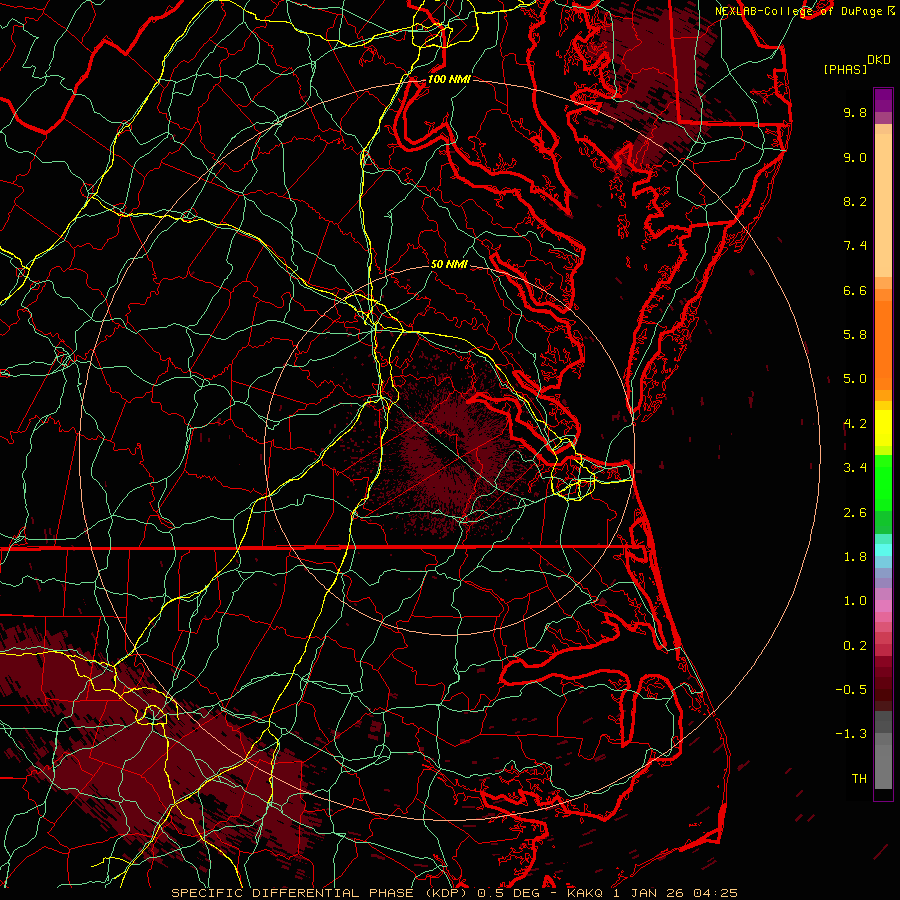Click the "100 NMI" range ring label
The width and height of the screenshot is (900, 900).
pos(449,79)
